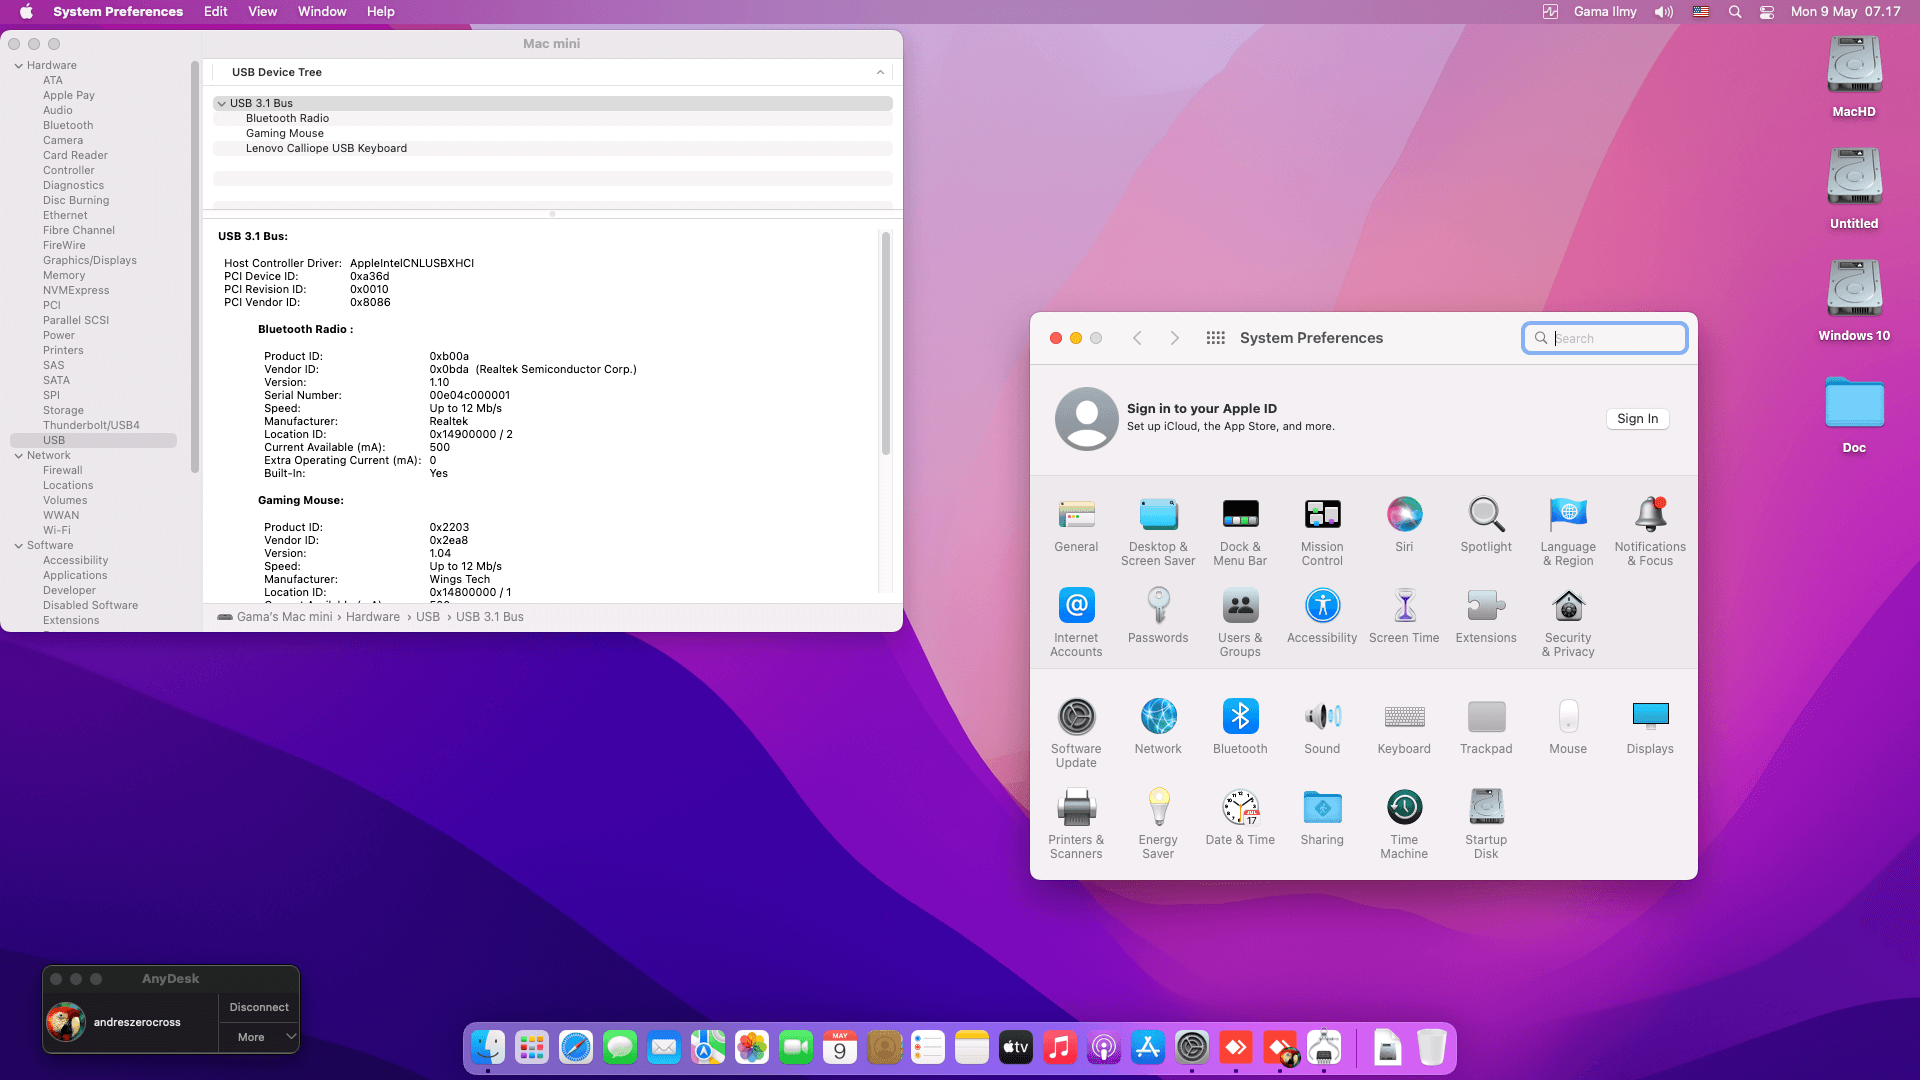
Task: Collapse the Hardware section in sidebar
Action: 18,66
